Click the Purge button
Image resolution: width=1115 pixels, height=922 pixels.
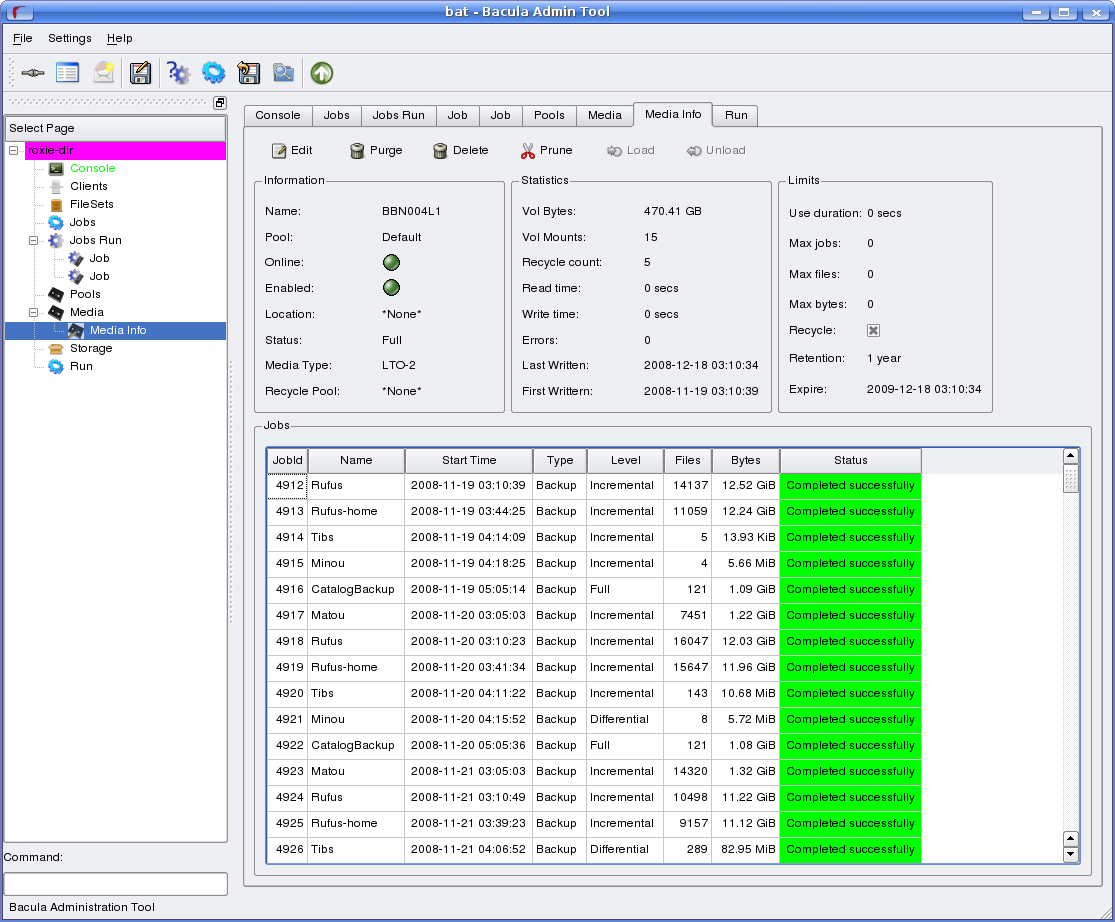tap(376, 150)
